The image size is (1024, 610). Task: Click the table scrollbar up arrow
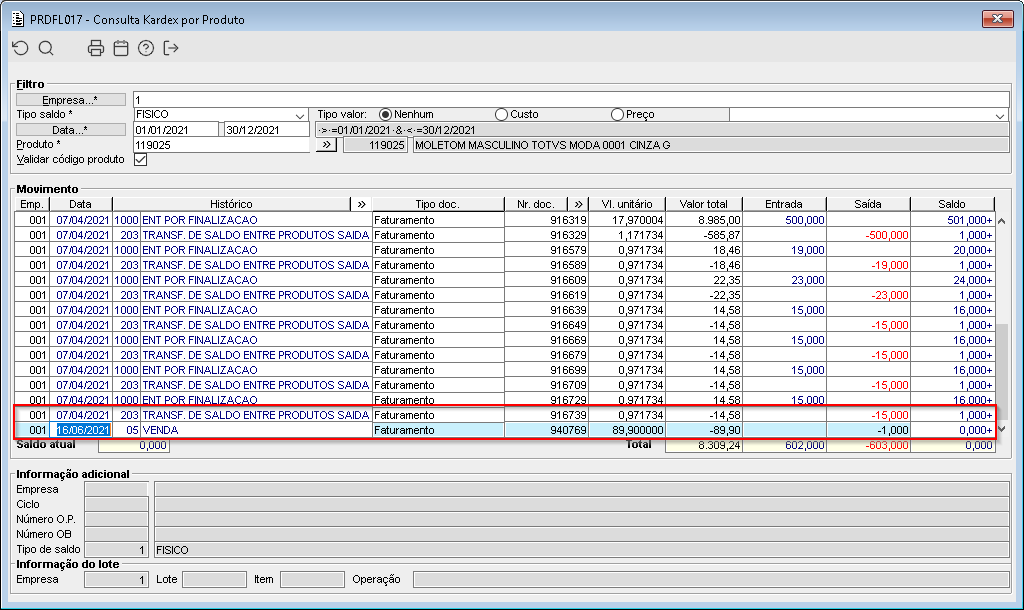tap(1002, 221)
